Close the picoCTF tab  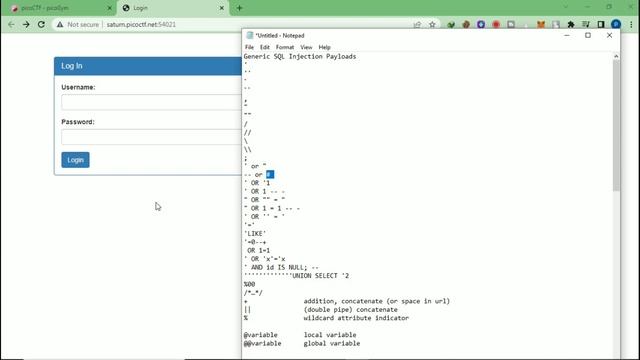(109, 8)
